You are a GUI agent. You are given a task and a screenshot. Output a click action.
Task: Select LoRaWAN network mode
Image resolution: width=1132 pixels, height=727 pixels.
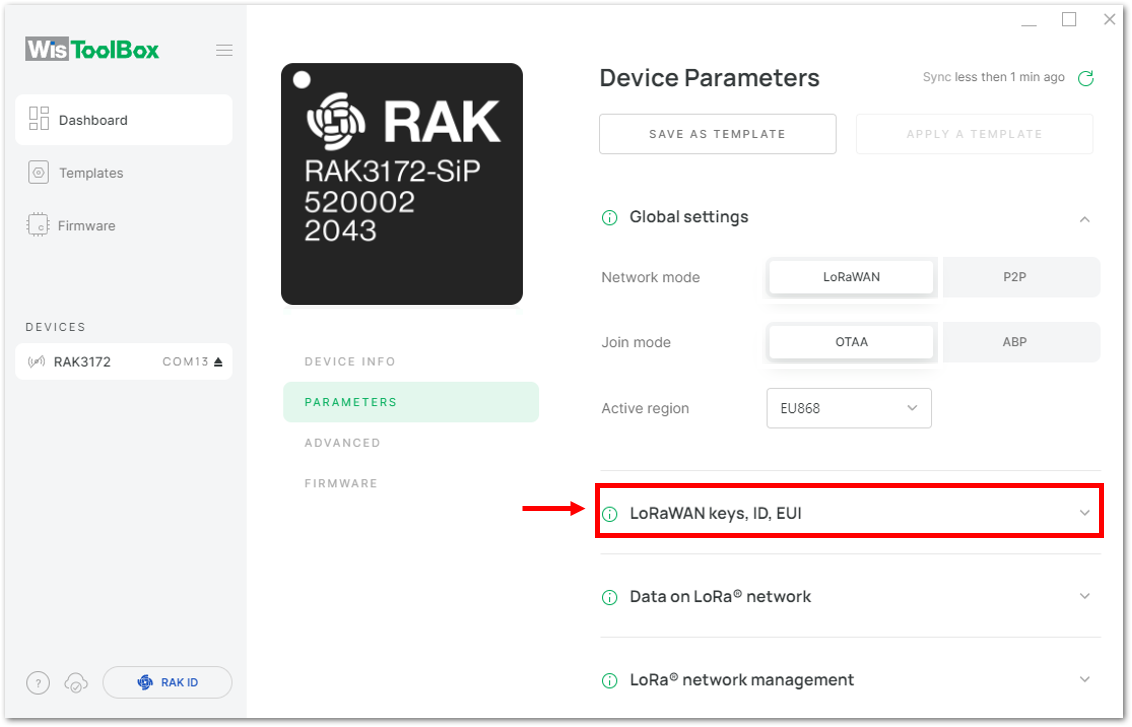point(851,277)
